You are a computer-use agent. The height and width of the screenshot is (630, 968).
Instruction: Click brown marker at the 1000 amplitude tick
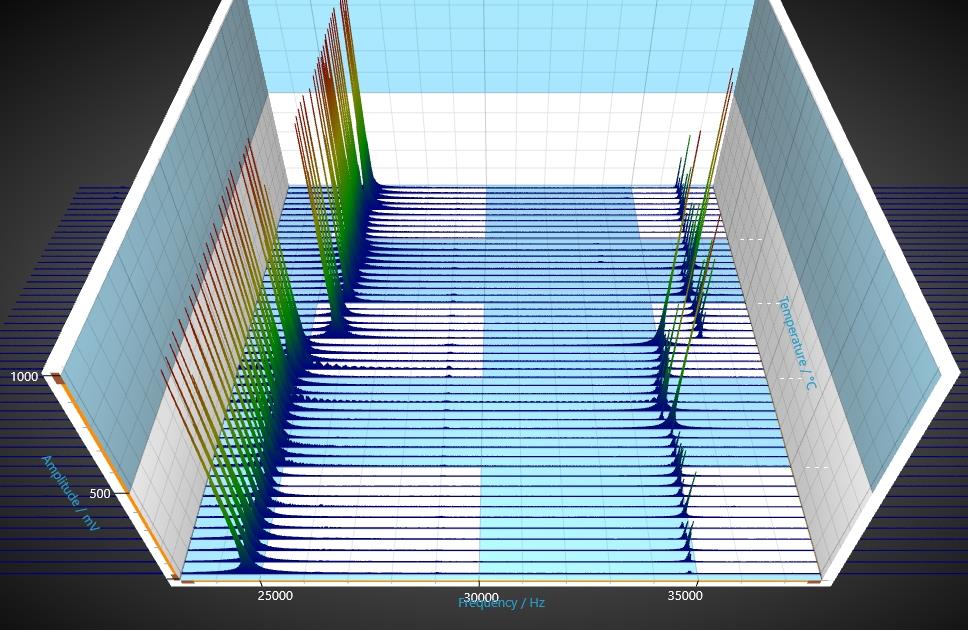coord(58,378)
